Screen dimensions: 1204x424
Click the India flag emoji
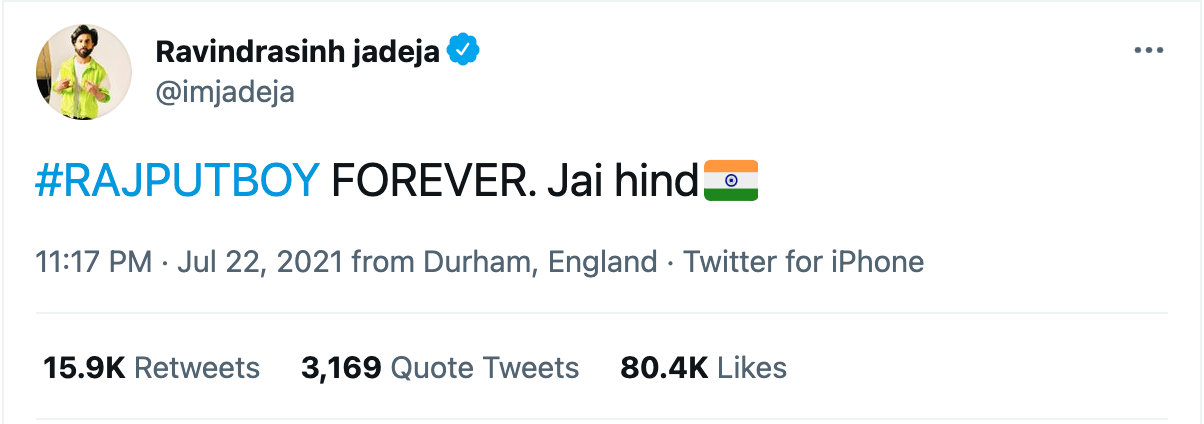(731, 181)
